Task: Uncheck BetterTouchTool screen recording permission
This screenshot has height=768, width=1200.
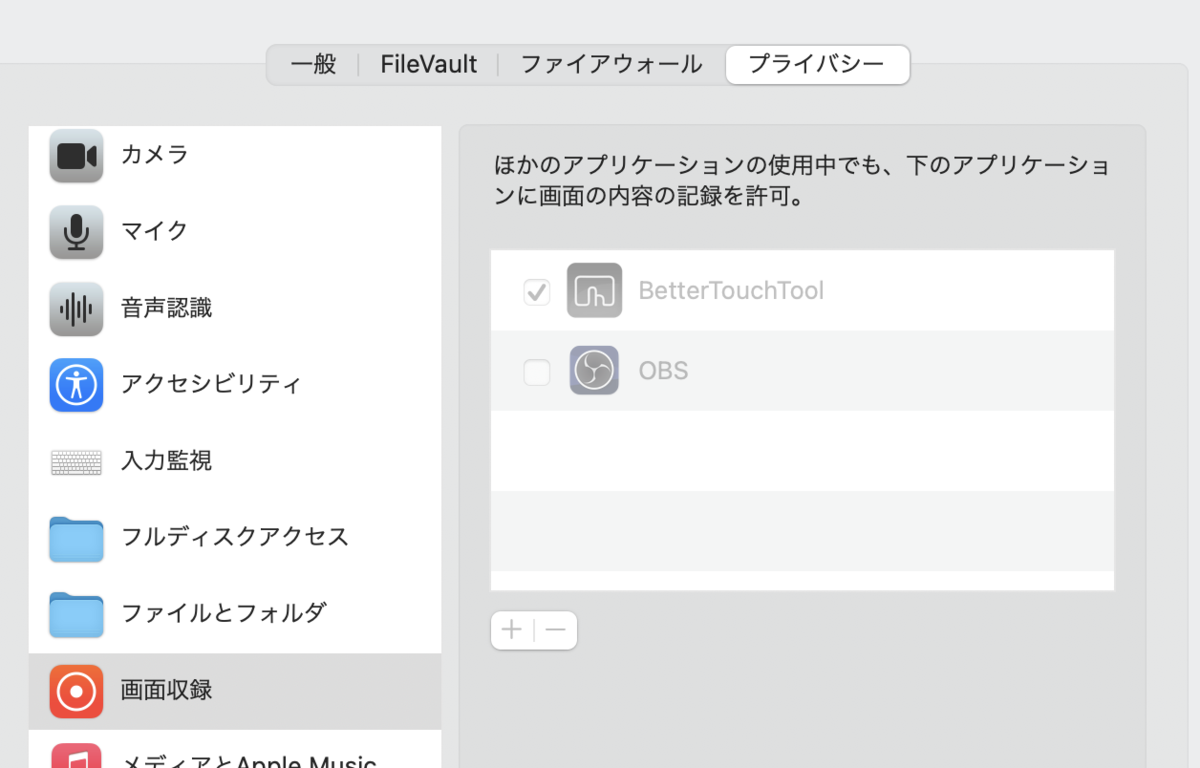Action: 536,290
